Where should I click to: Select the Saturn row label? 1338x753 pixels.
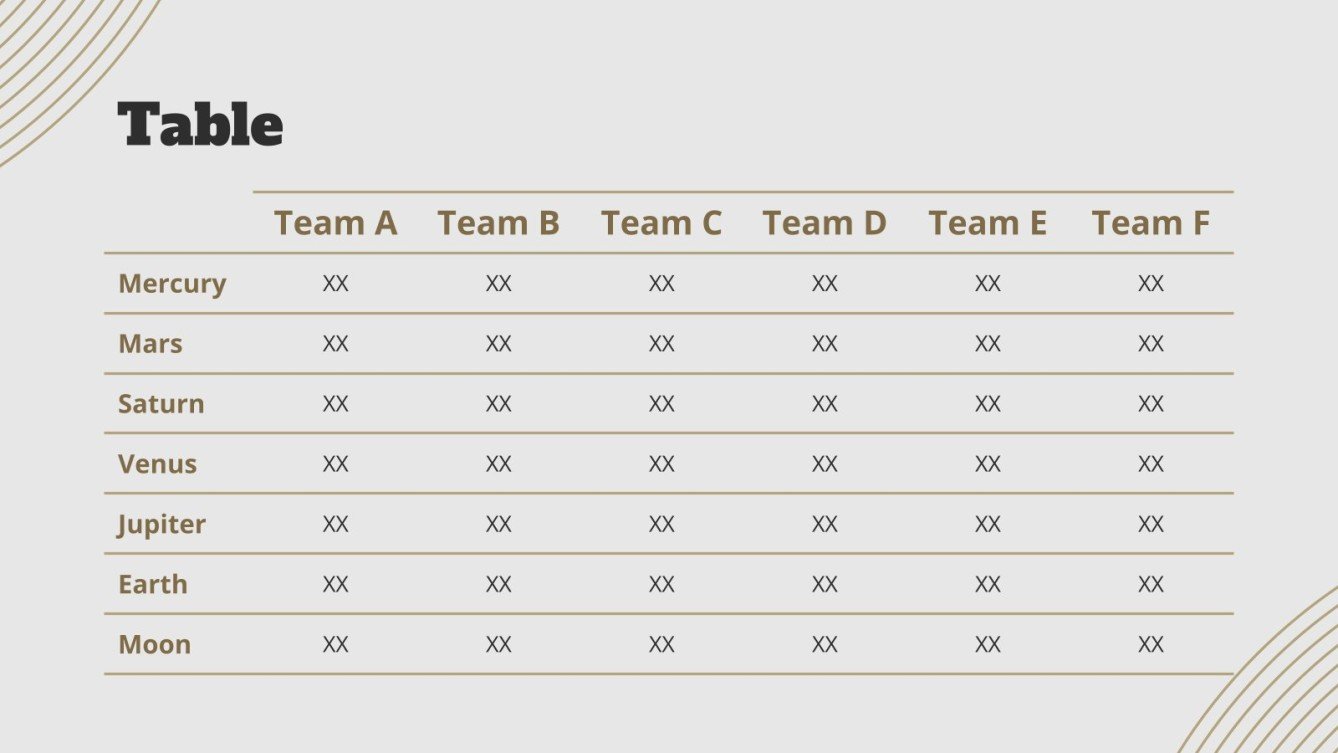point(161,404)
